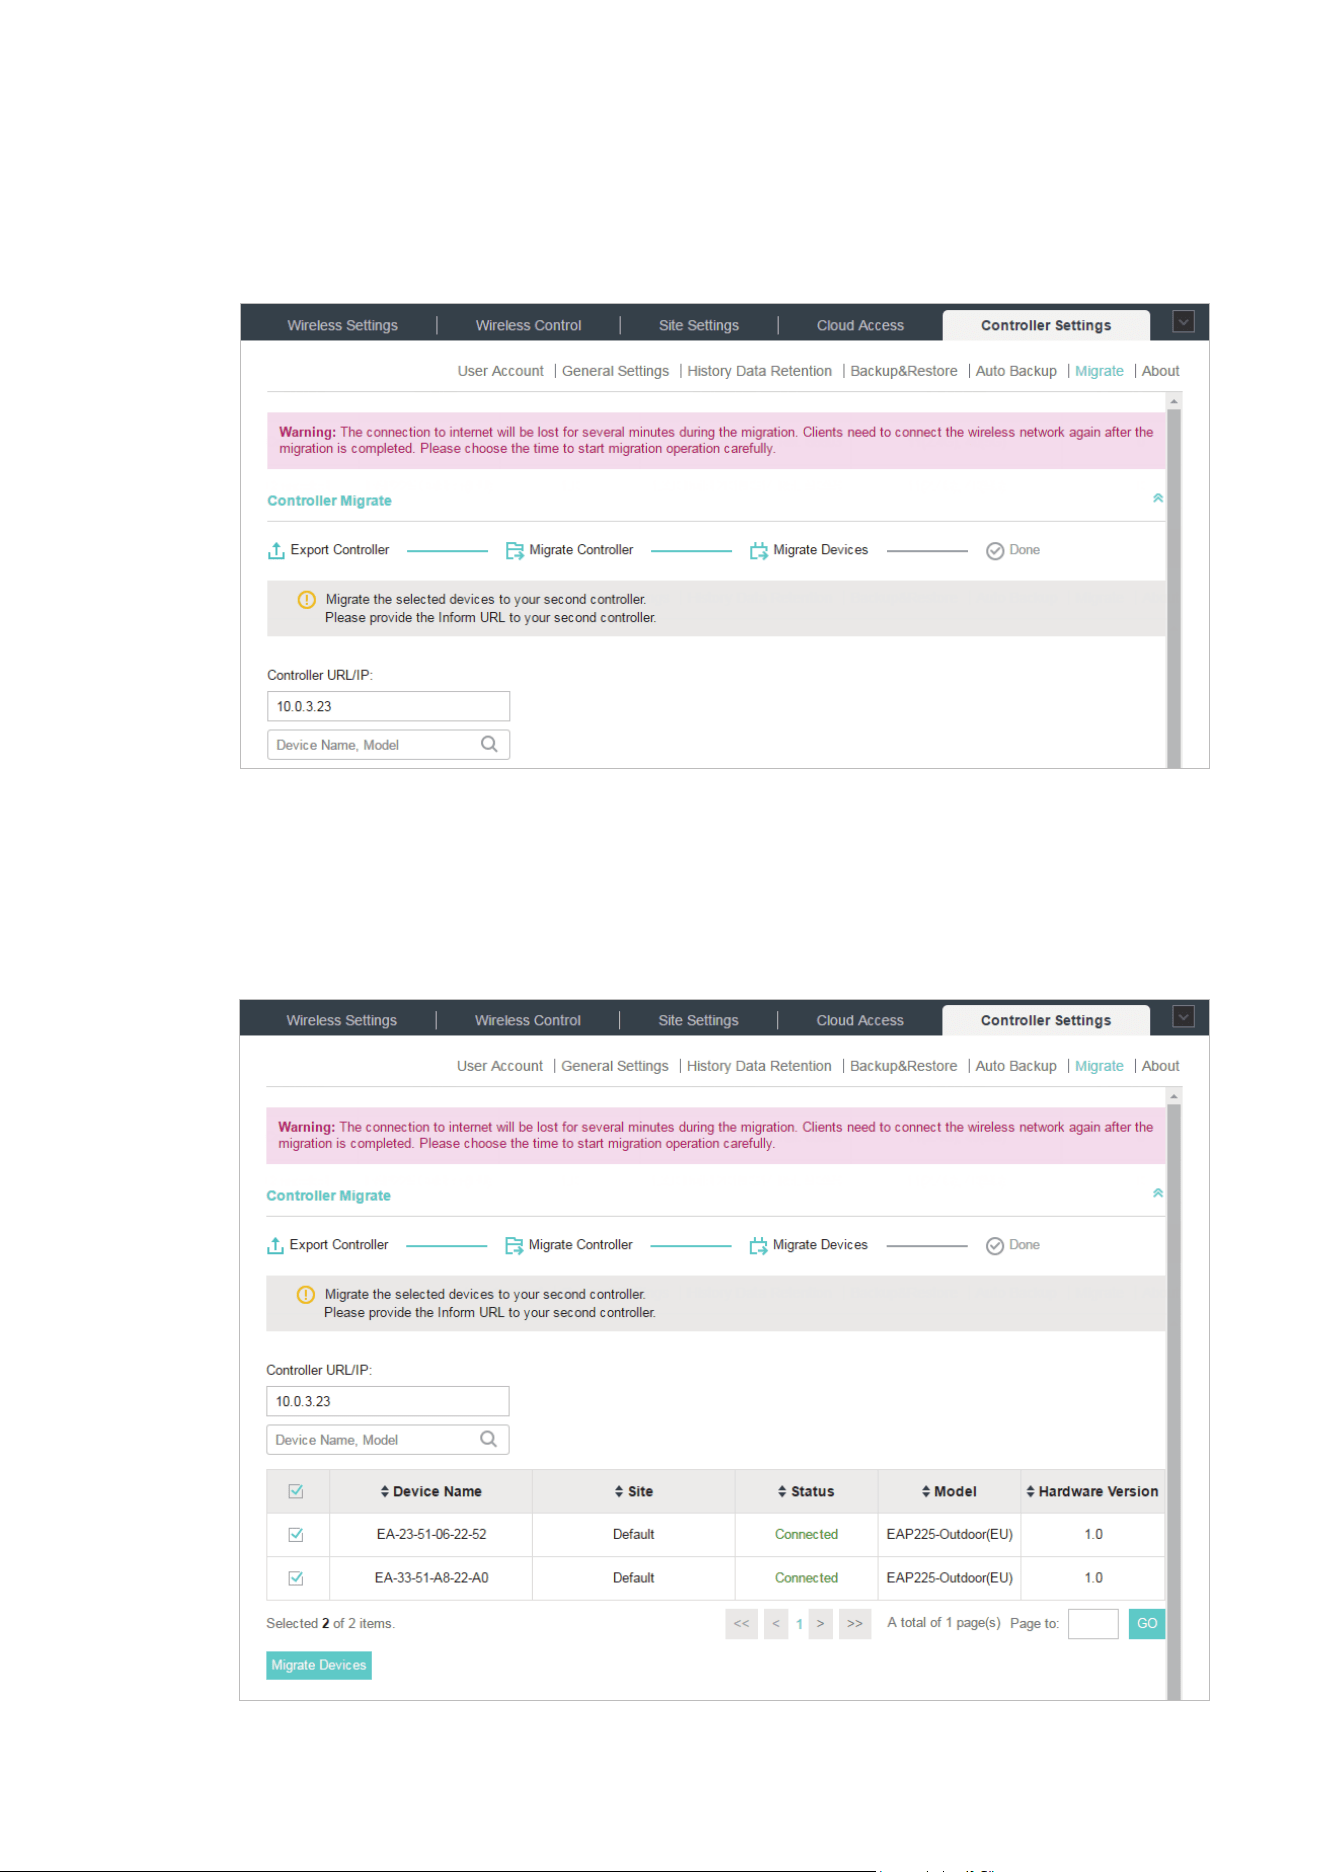Open About submenu in lower screenshot

pos(1161,1066)
